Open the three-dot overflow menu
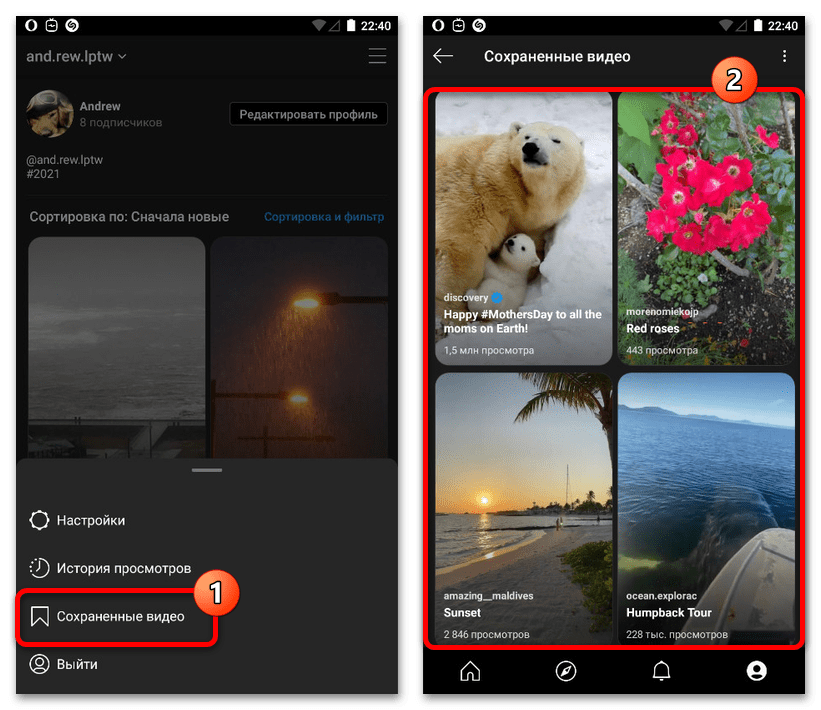 point(784,57)
